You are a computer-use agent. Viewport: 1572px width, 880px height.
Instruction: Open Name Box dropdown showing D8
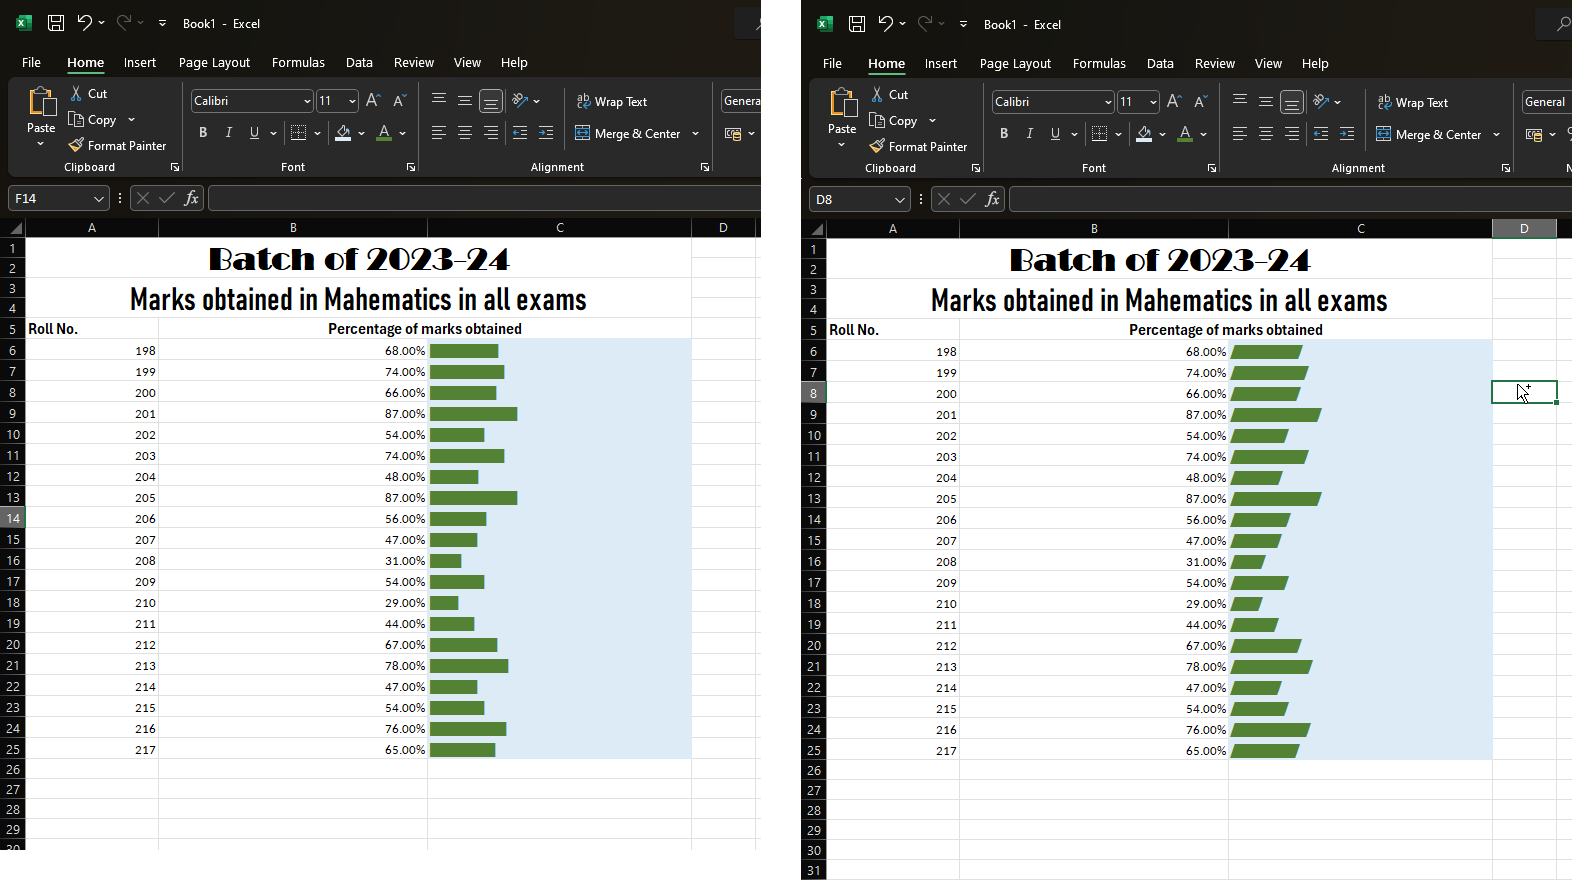(x=899, y=199)
